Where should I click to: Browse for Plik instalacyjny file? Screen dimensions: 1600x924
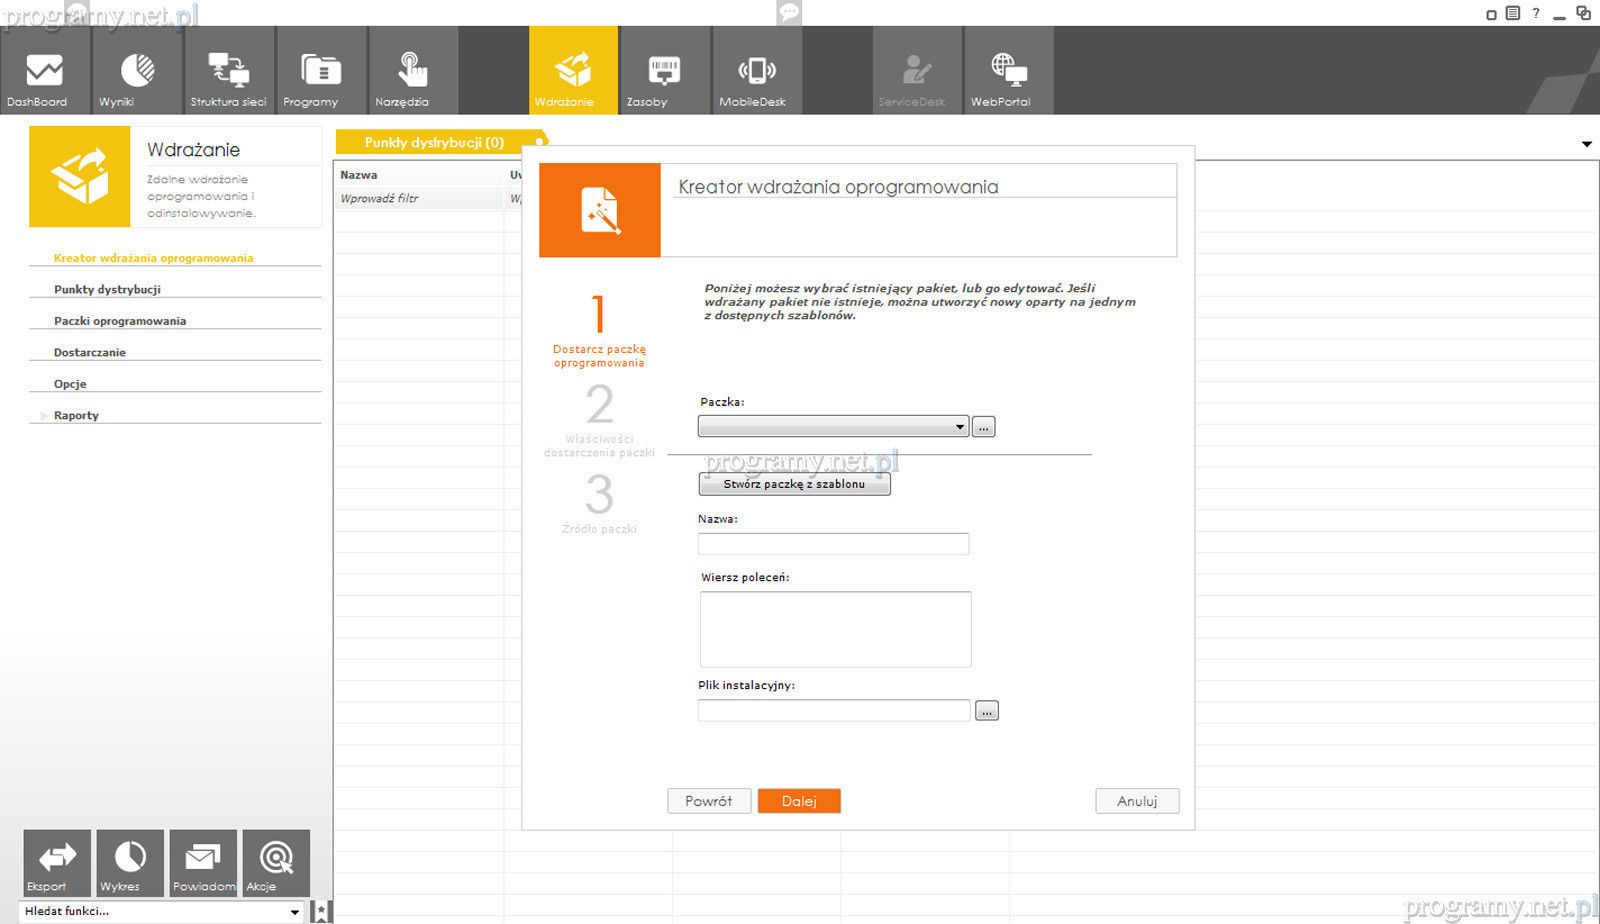click(986, 711)
